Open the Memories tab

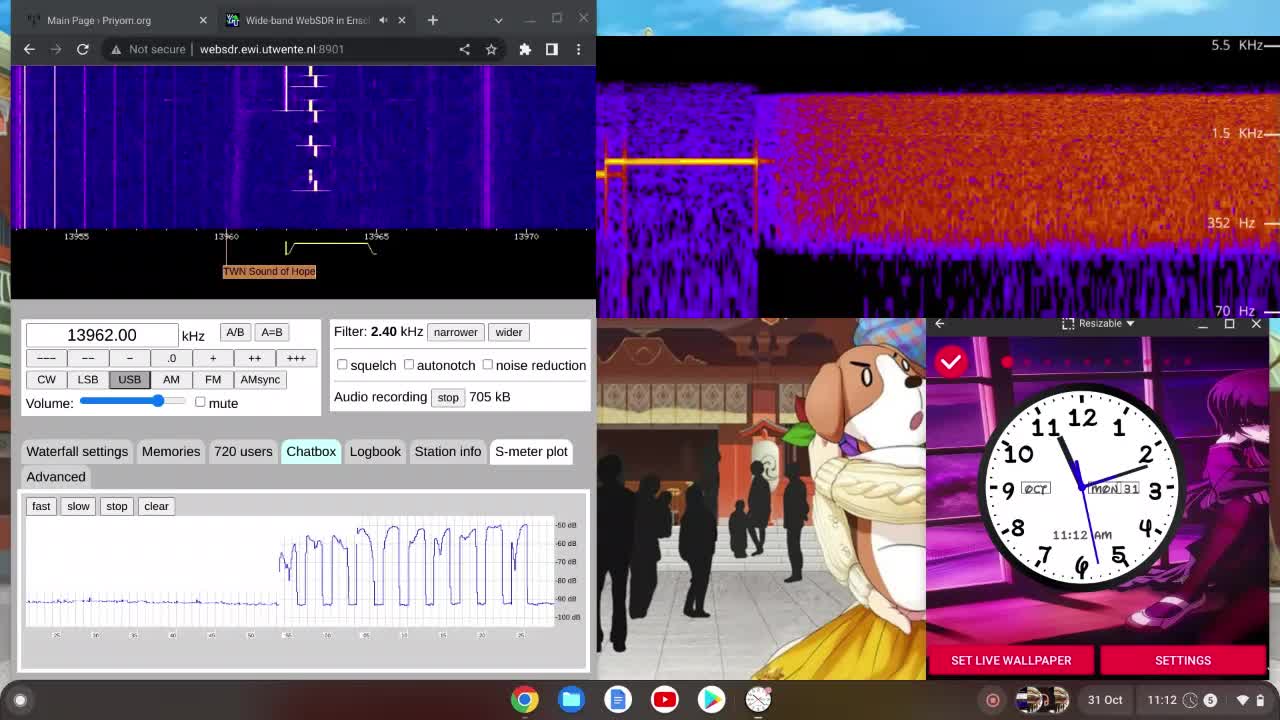tap(171, 451)
